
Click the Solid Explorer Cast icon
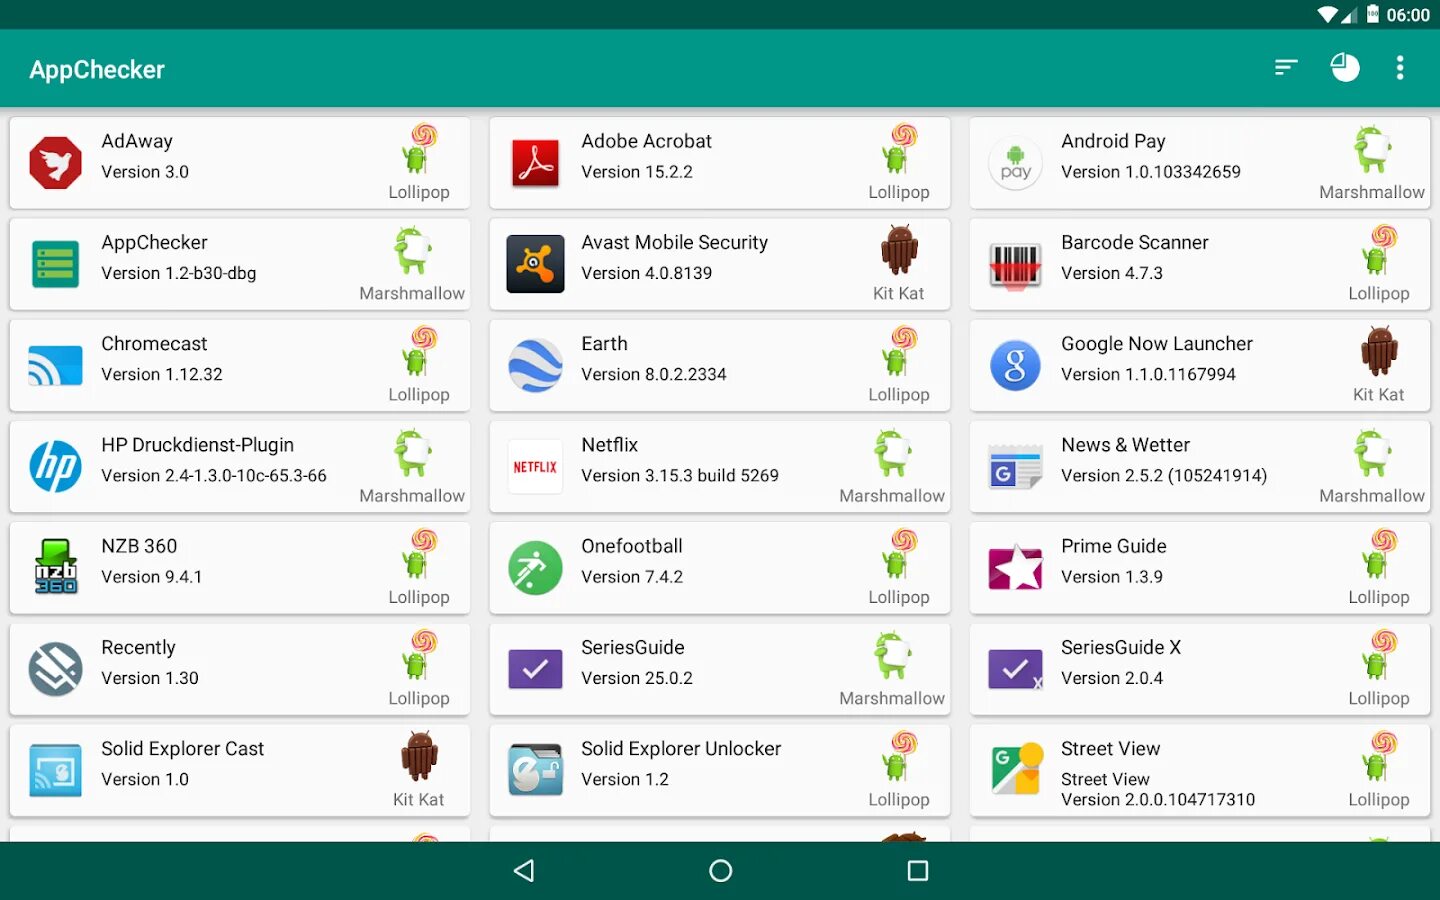coord(56,770)
